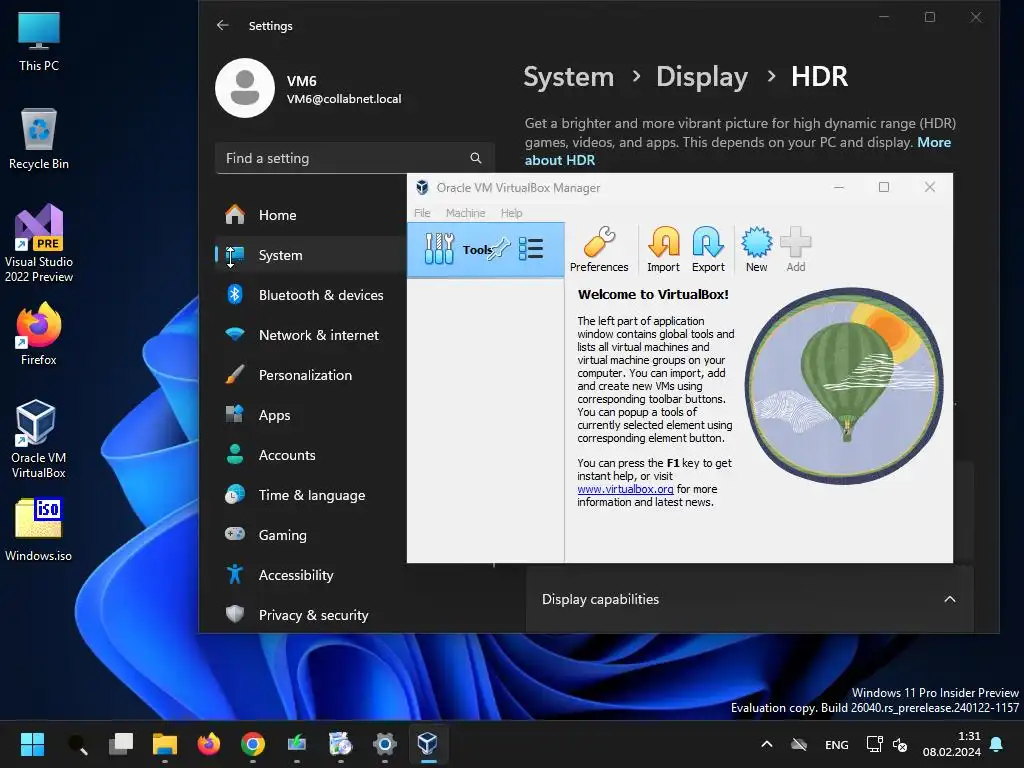Collapse the Display capabilities section
Screen dimensions: 1024x768
[950, 599]
